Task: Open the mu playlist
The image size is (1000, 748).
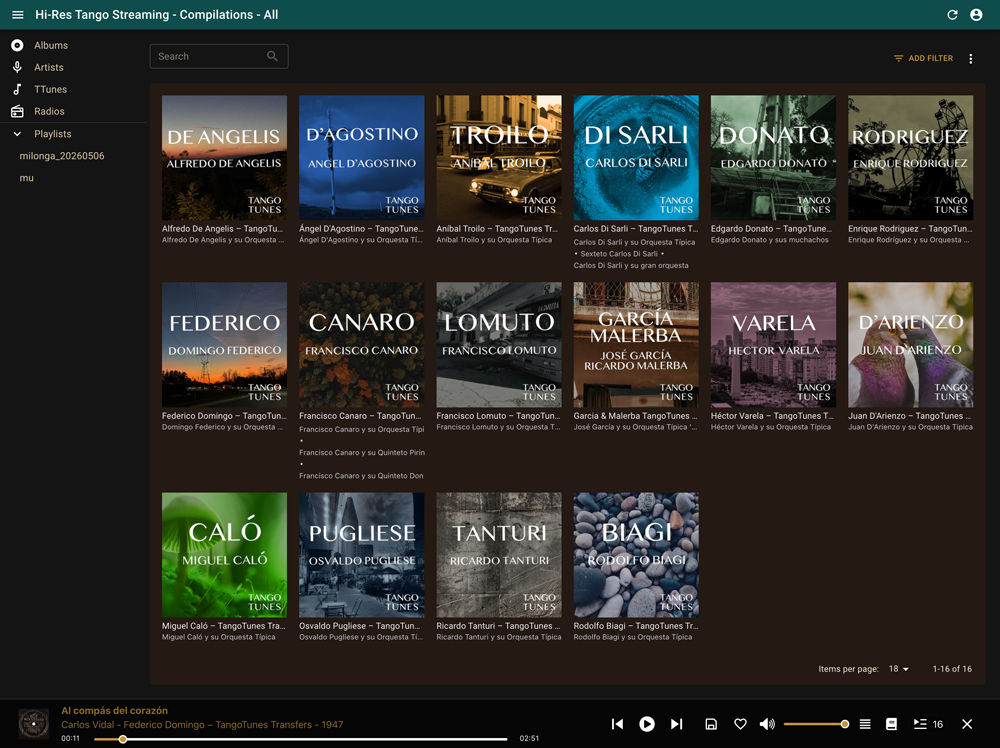Action: pos(26,178)
